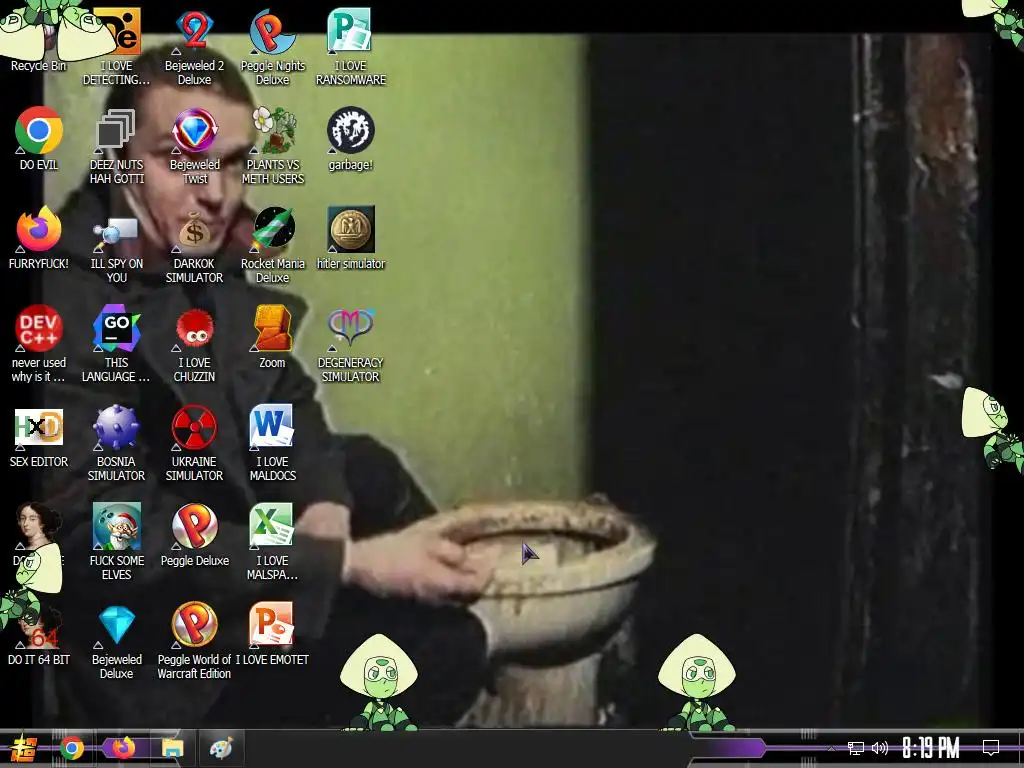
Task: Launch Bejeweled 2 Deluxe shortcut
Action: [194, 47]
